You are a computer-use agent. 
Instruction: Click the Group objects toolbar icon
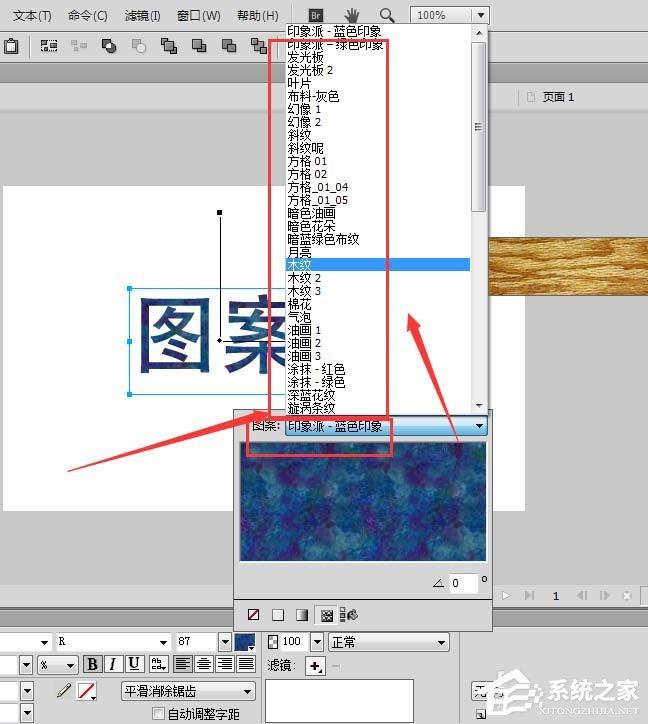(48, 46)
